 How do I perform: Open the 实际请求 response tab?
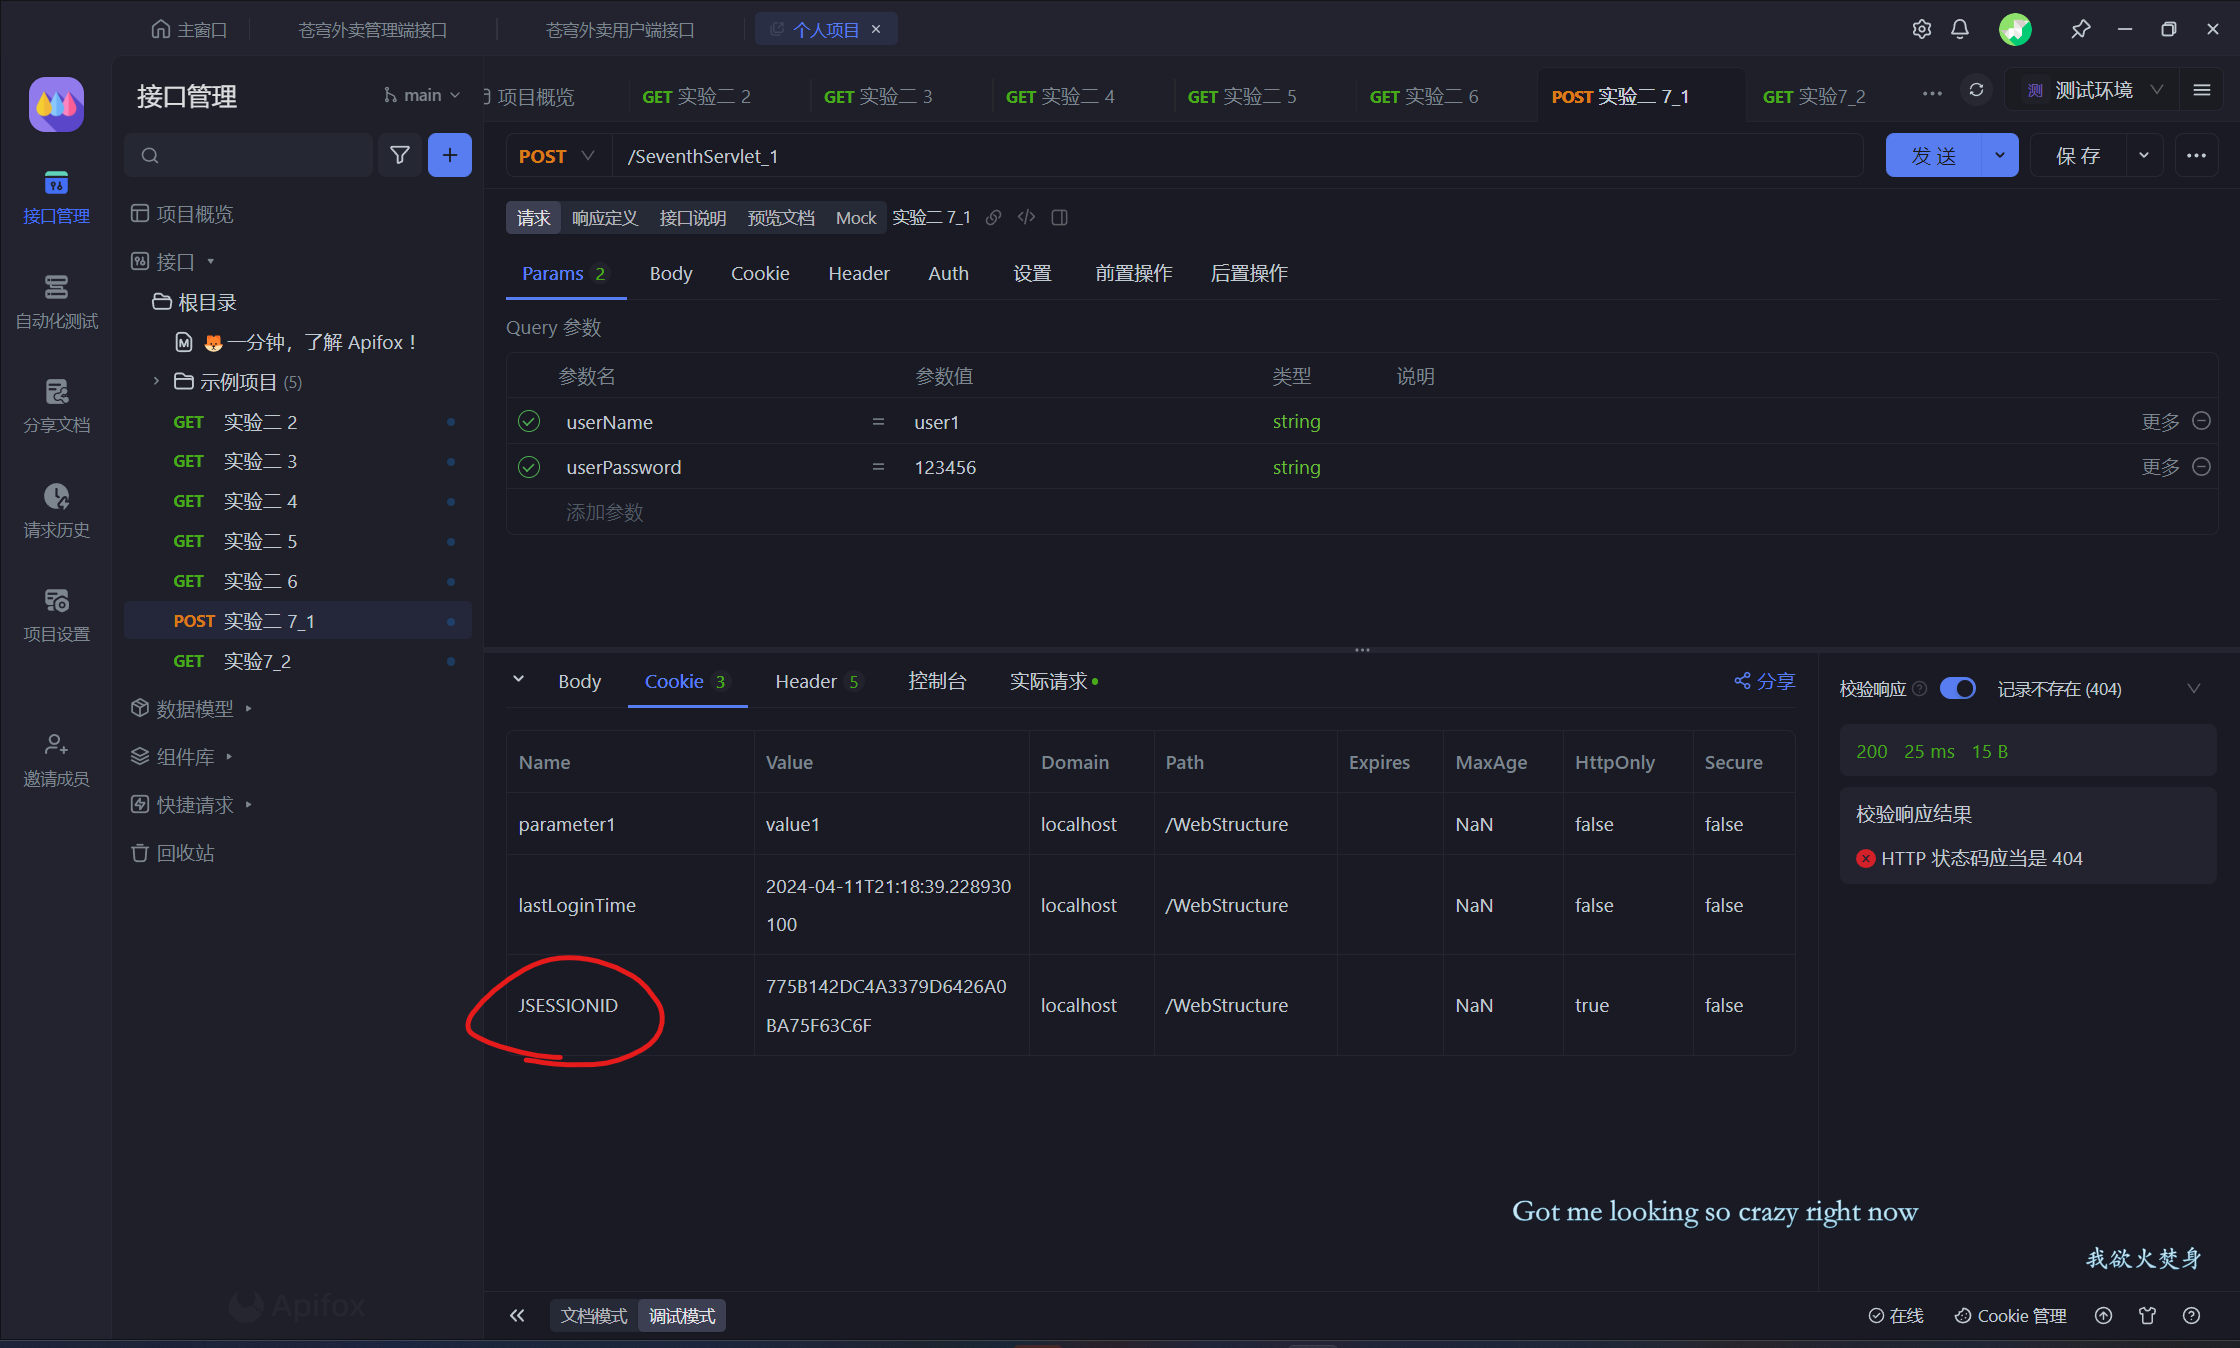pos(1053,681)
